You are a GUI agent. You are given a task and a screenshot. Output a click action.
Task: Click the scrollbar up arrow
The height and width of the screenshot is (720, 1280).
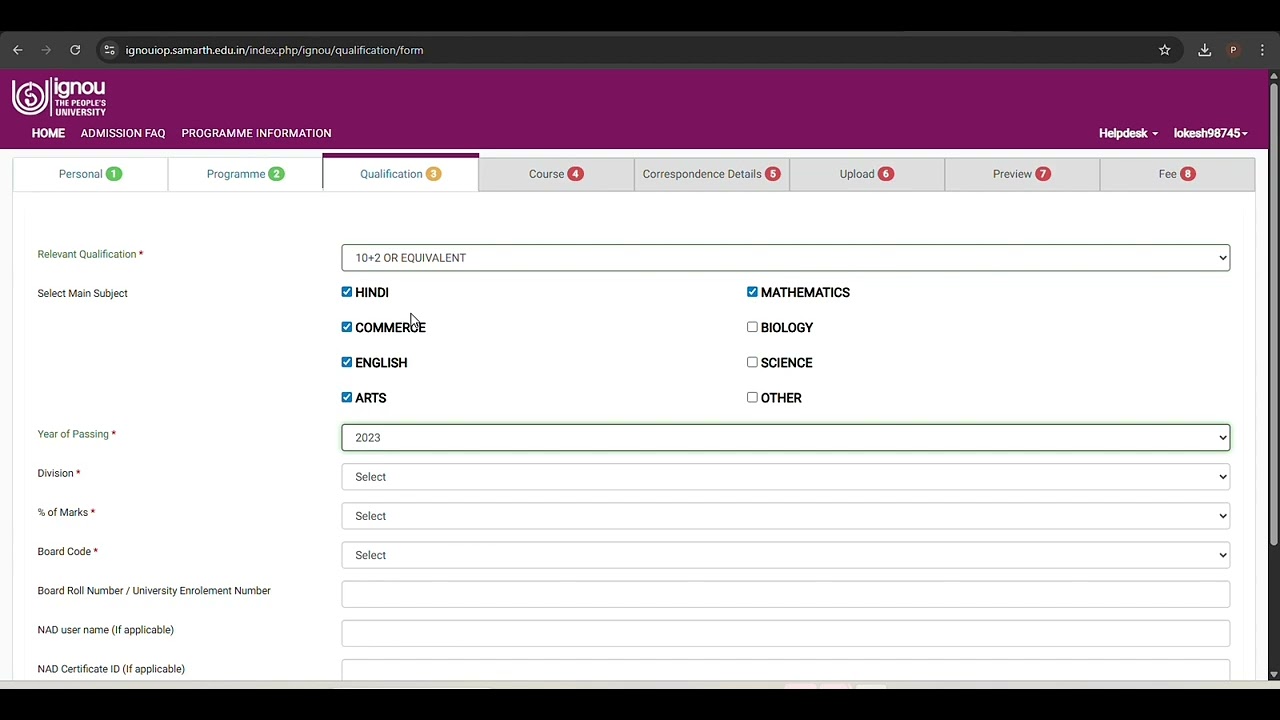point(1273,76)
